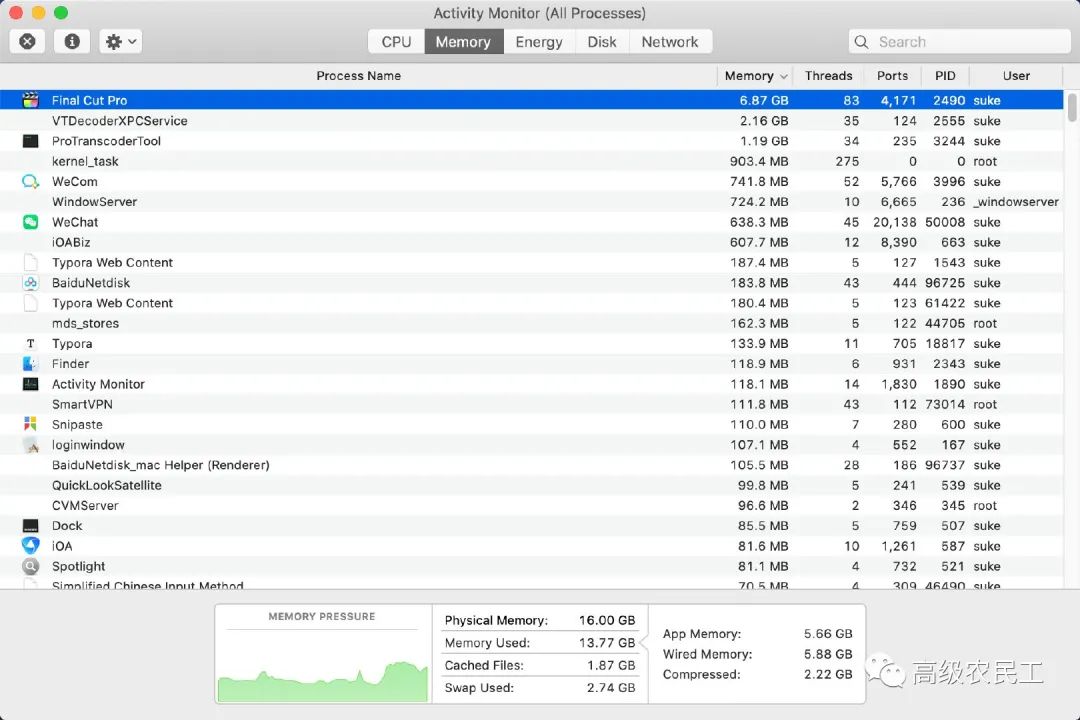The image size is (1080, 720).
Task: Click the Cached Files 1.87 GB value
Action: pos(611,666)
